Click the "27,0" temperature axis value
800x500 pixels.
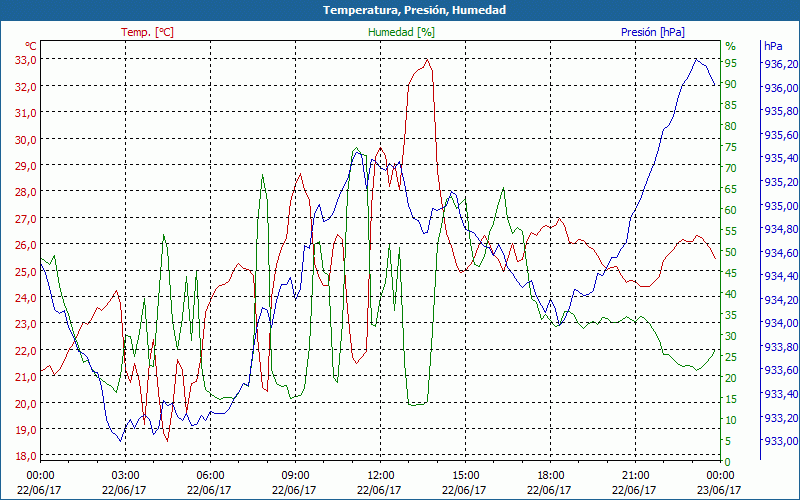click(26, 218)
